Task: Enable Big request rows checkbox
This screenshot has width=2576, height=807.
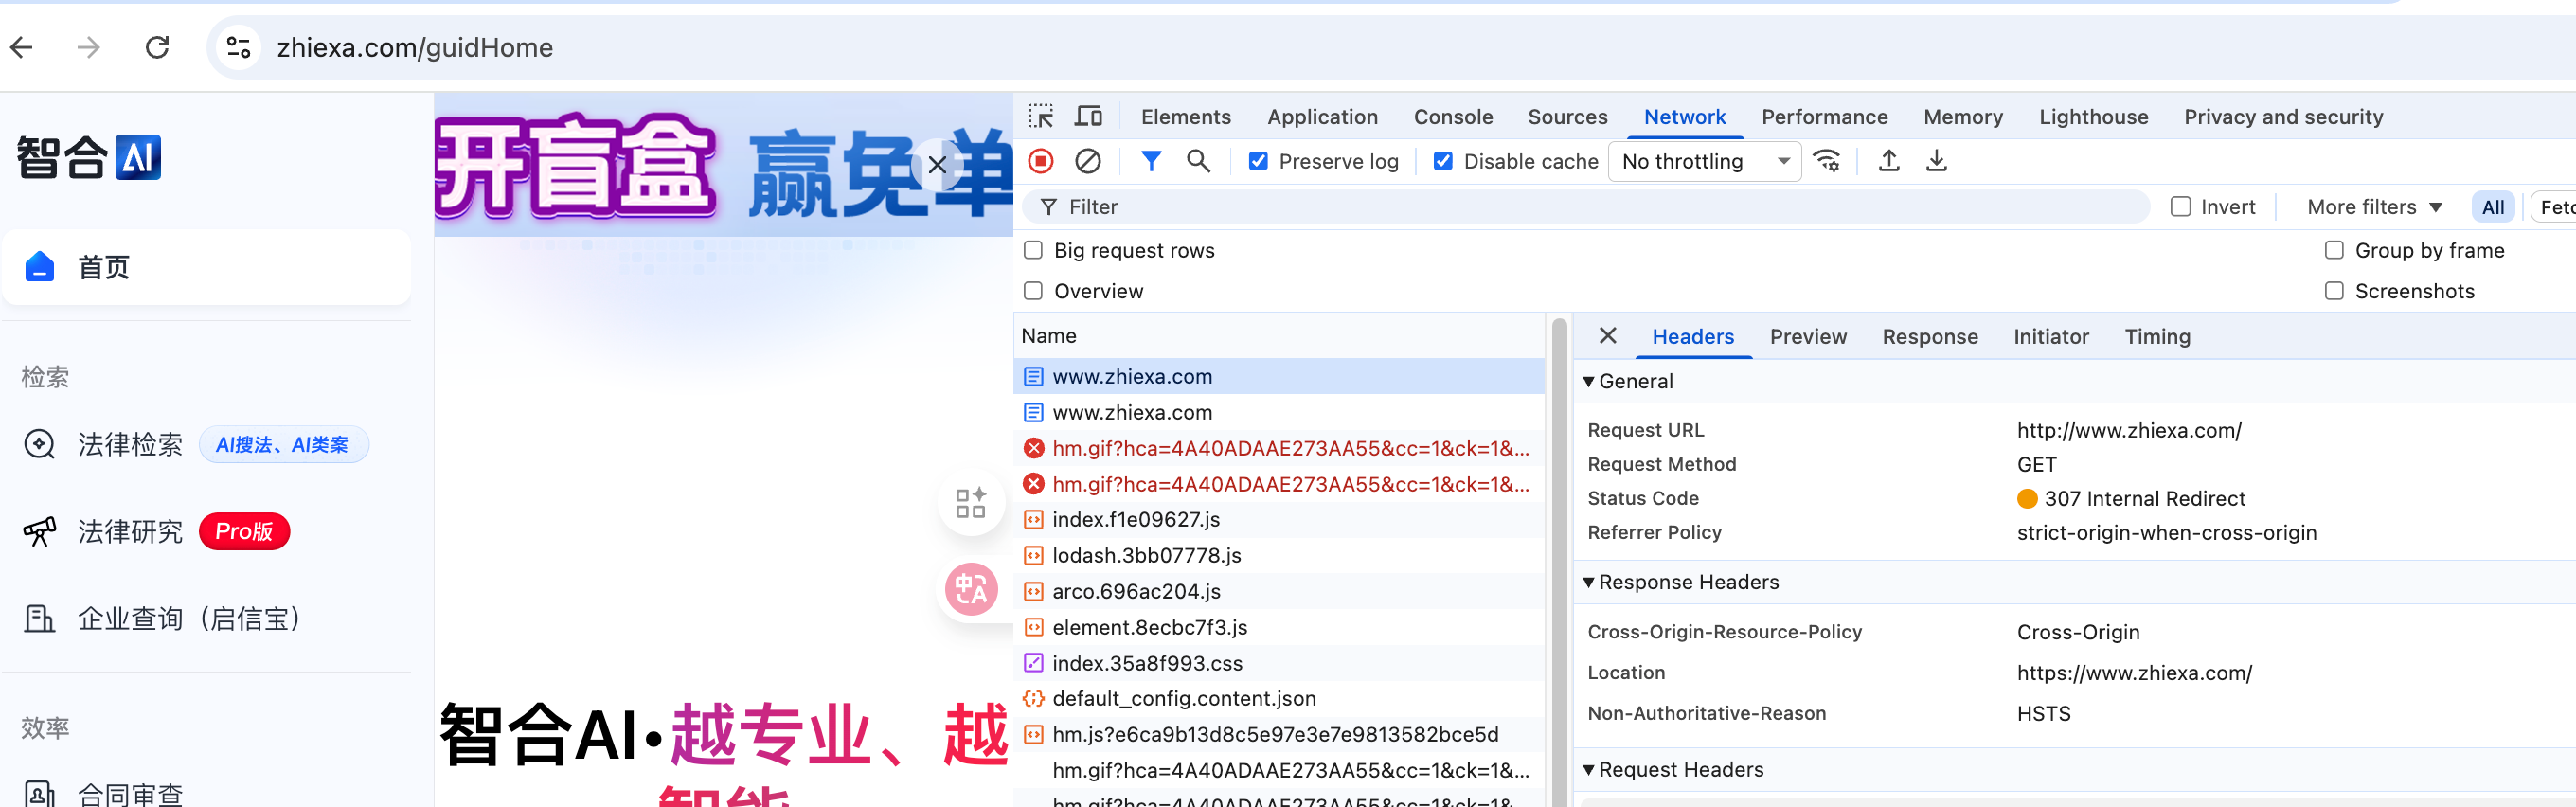Action: coord(1033,250)
